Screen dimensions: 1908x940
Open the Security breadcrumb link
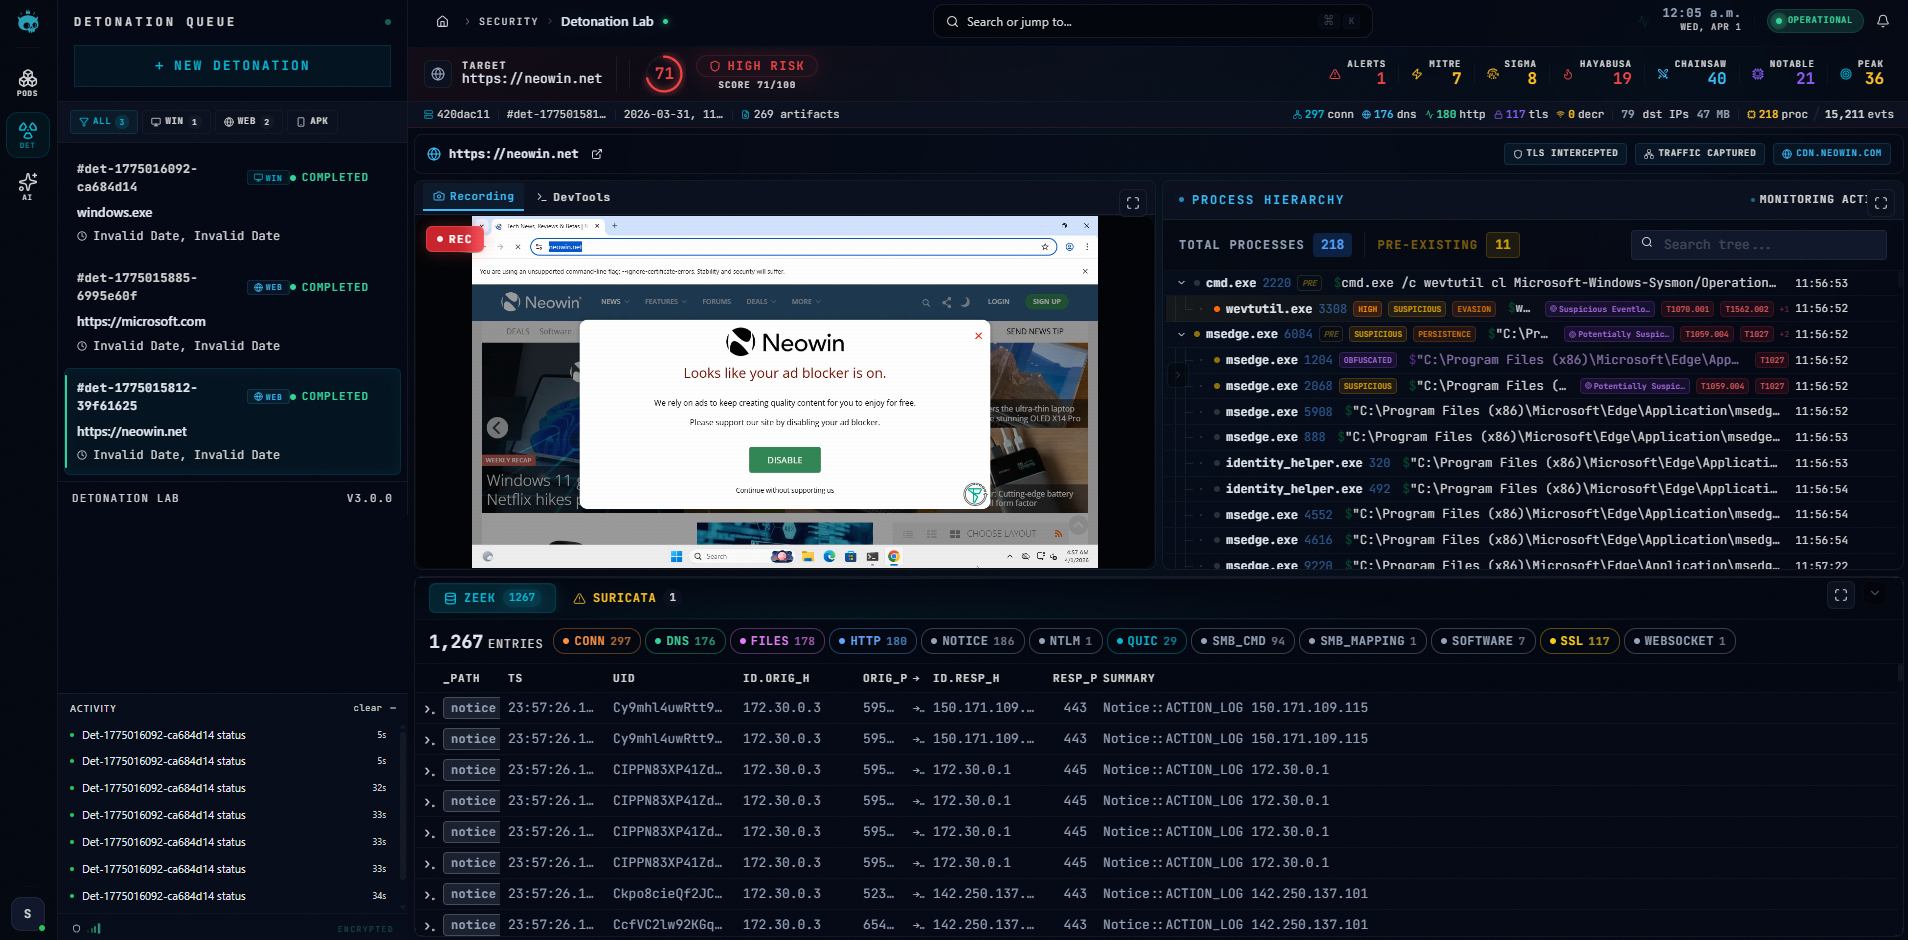pos(508,22)
